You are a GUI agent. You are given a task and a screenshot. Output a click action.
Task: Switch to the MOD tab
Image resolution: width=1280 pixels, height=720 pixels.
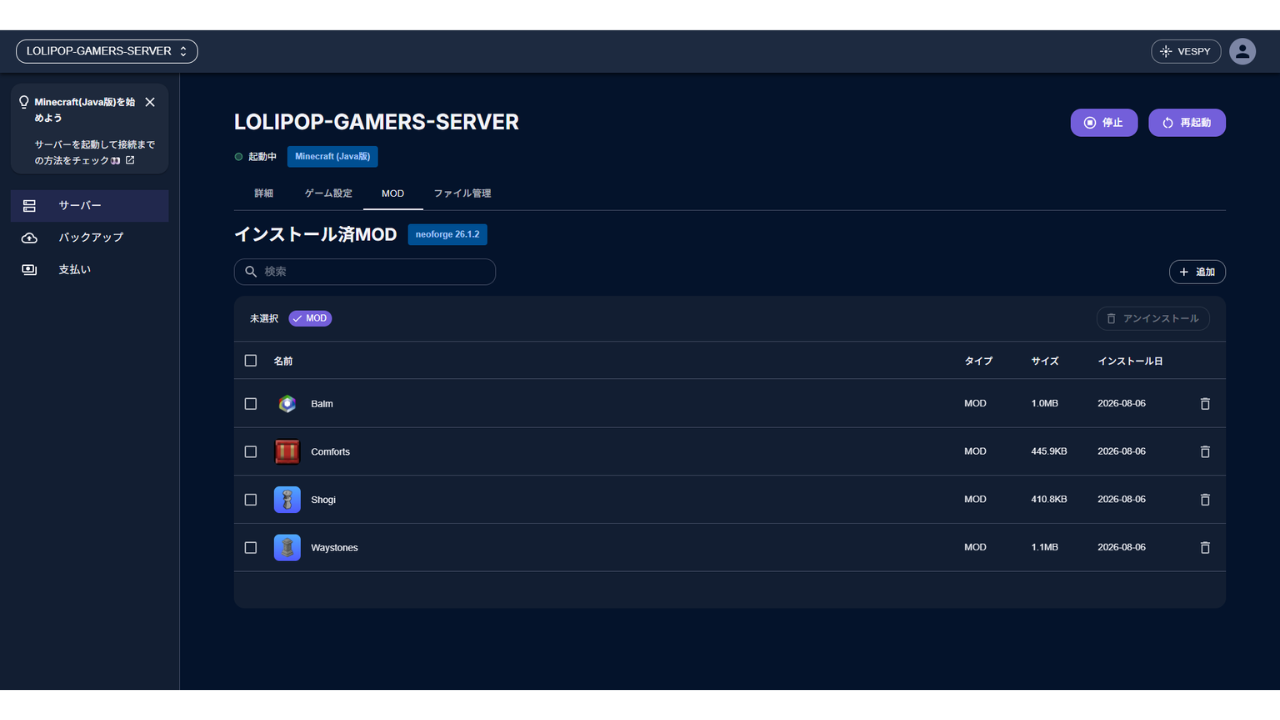[393, 193]
